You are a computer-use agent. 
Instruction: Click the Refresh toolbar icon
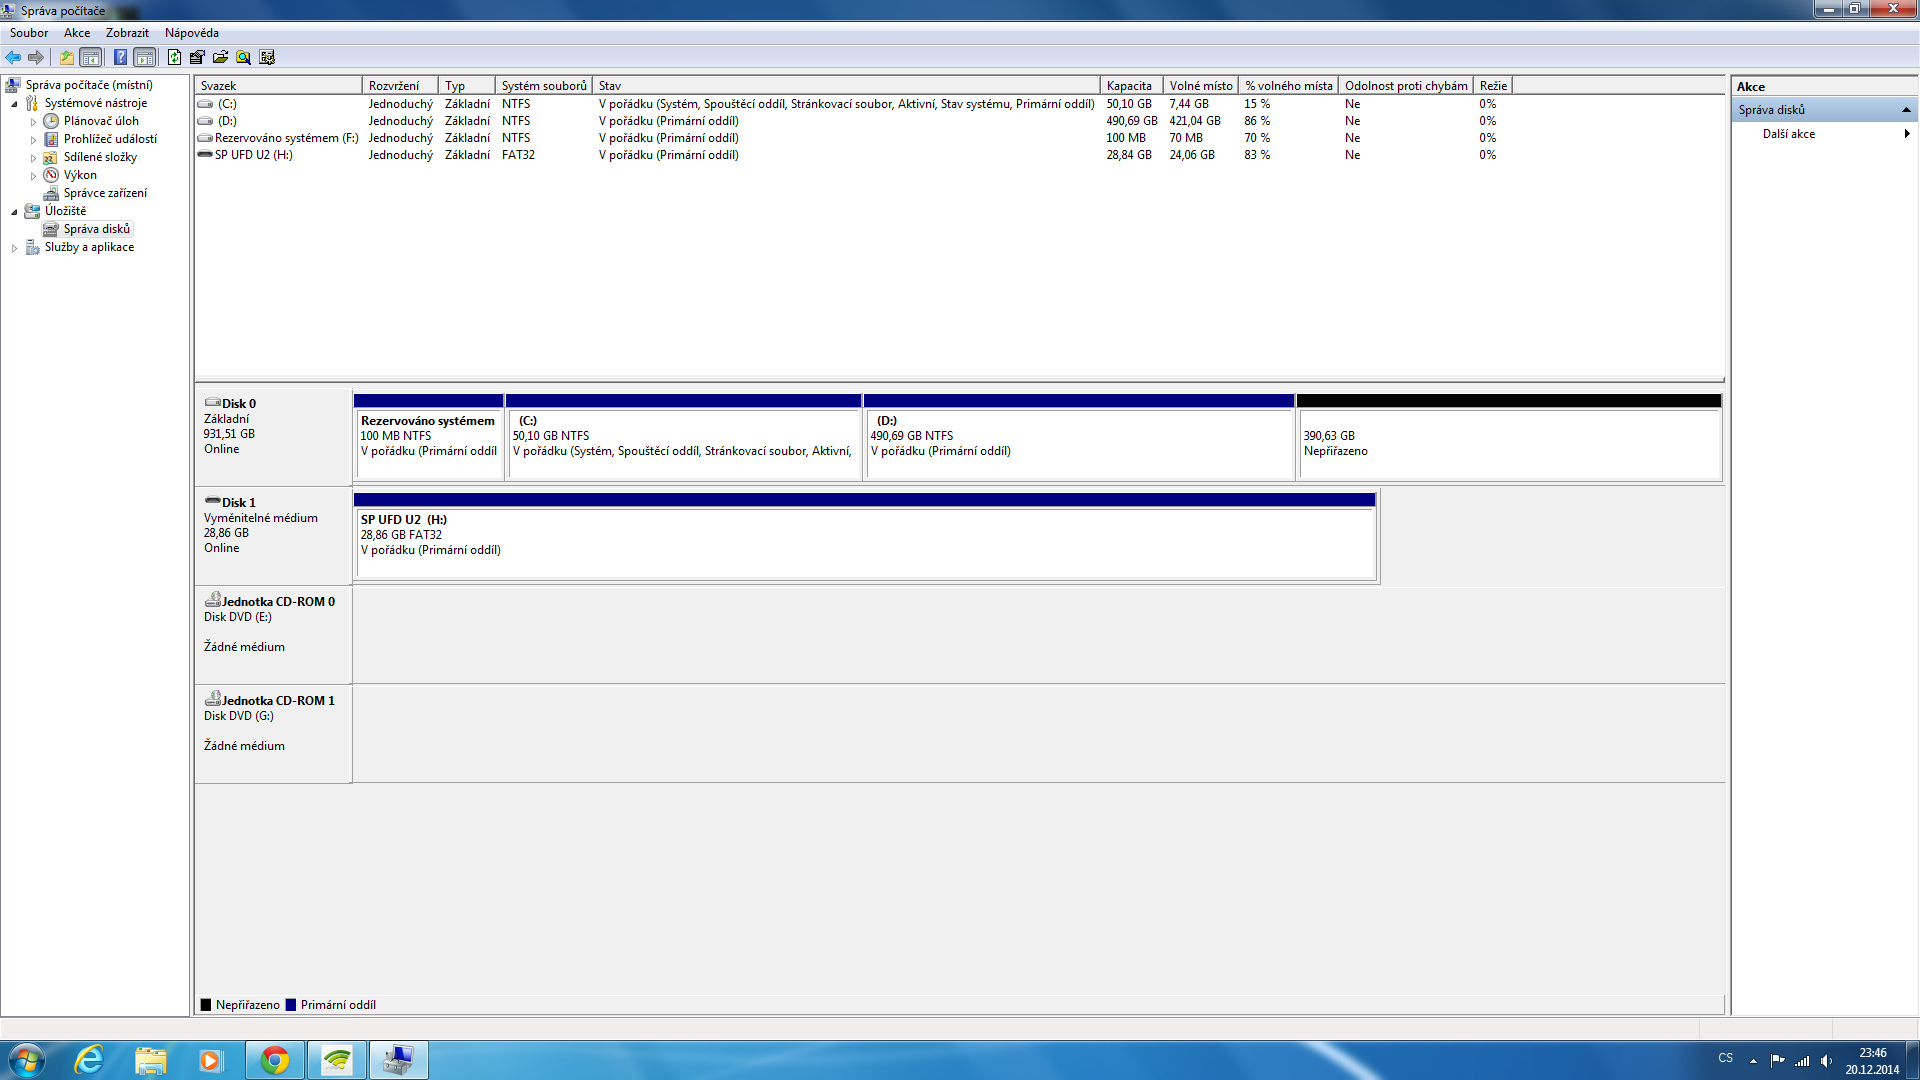coord(174,57)
